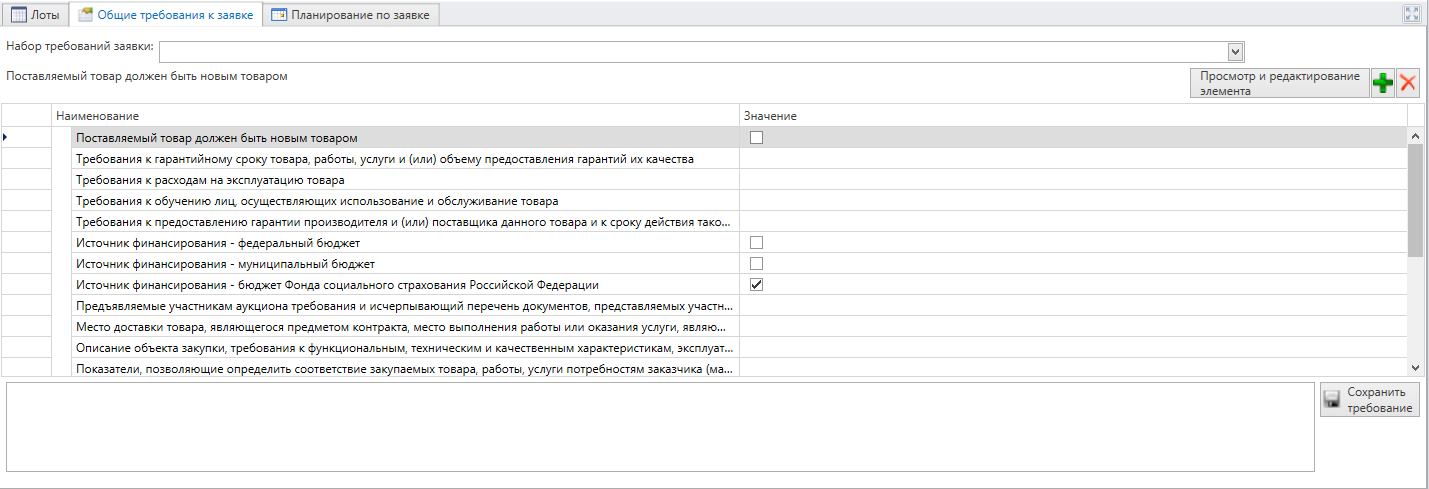Click the grid scrollbar down arrow
Screen dimensions: 1429x489
(x=1415, y=368)
